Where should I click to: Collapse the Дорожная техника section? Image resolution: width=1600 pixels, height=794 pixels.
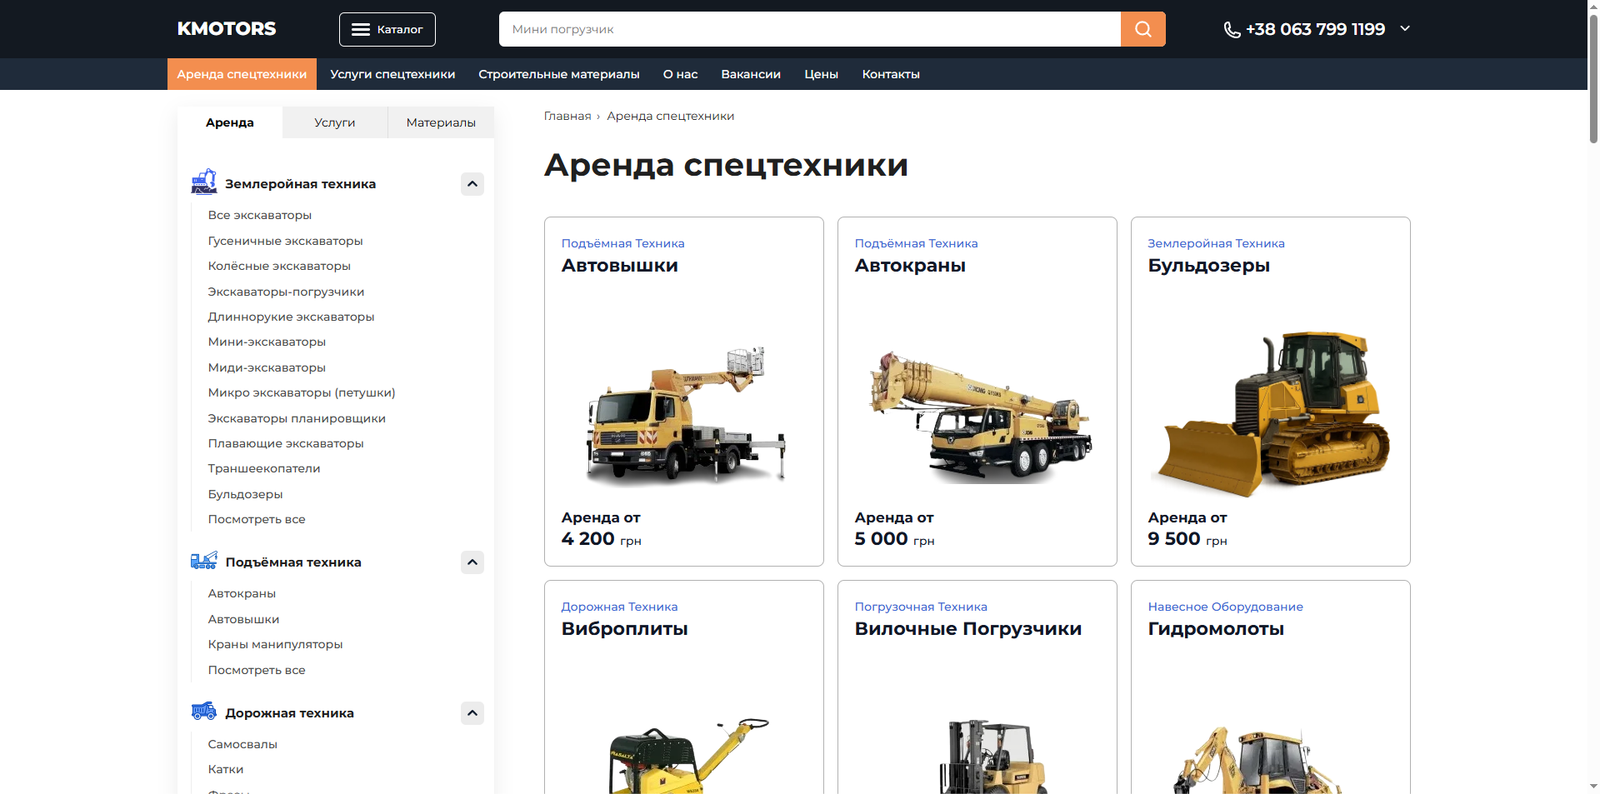click(472, 713)
